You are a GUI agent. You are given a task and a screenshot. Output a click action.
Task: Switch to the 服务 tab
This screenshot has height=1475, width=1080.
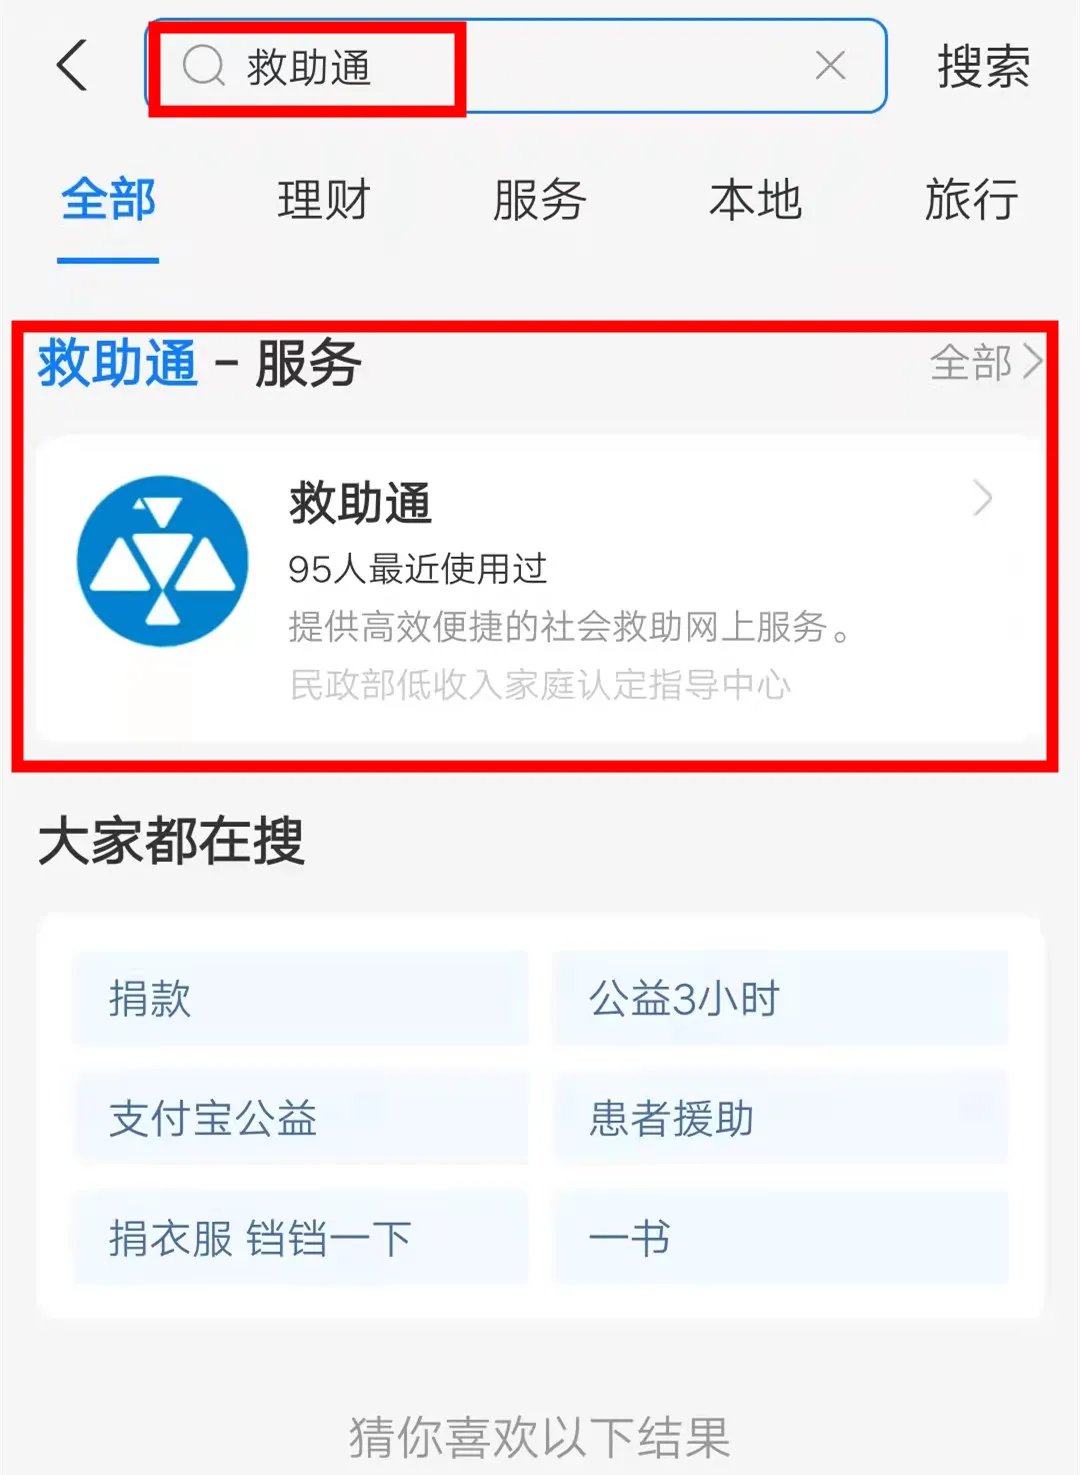[x=540, y=200]
